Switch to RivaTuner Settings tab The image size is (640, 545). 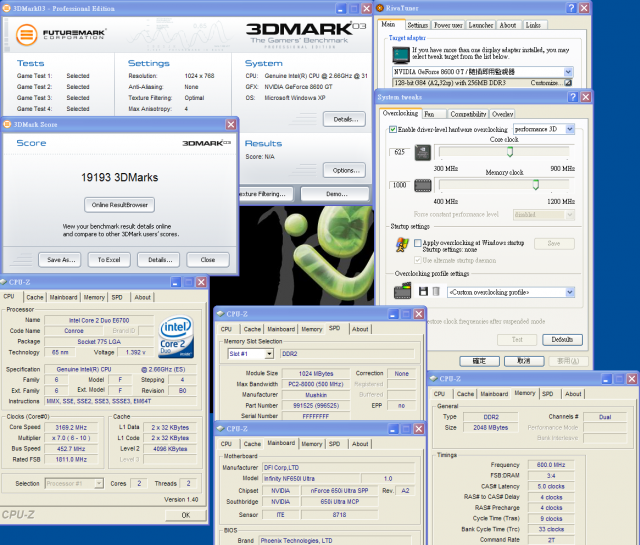(x=418, y=25)
